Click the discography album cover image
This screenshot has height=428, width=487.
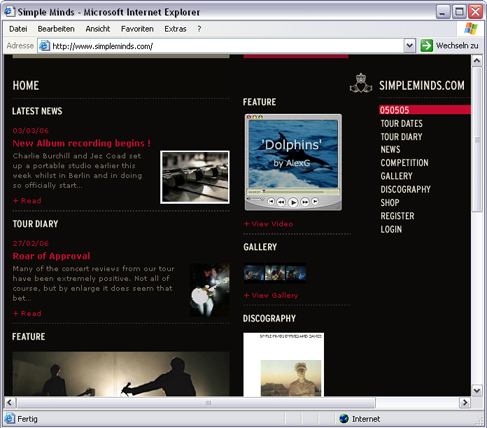[284, 364]
